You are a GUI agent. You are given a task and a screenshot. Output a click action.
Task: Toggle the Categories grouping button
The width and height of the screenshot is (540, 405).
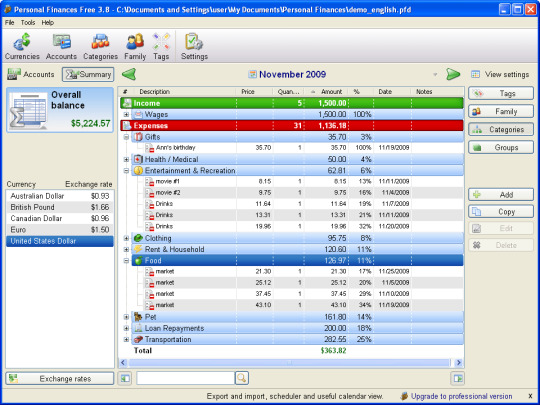501,129
